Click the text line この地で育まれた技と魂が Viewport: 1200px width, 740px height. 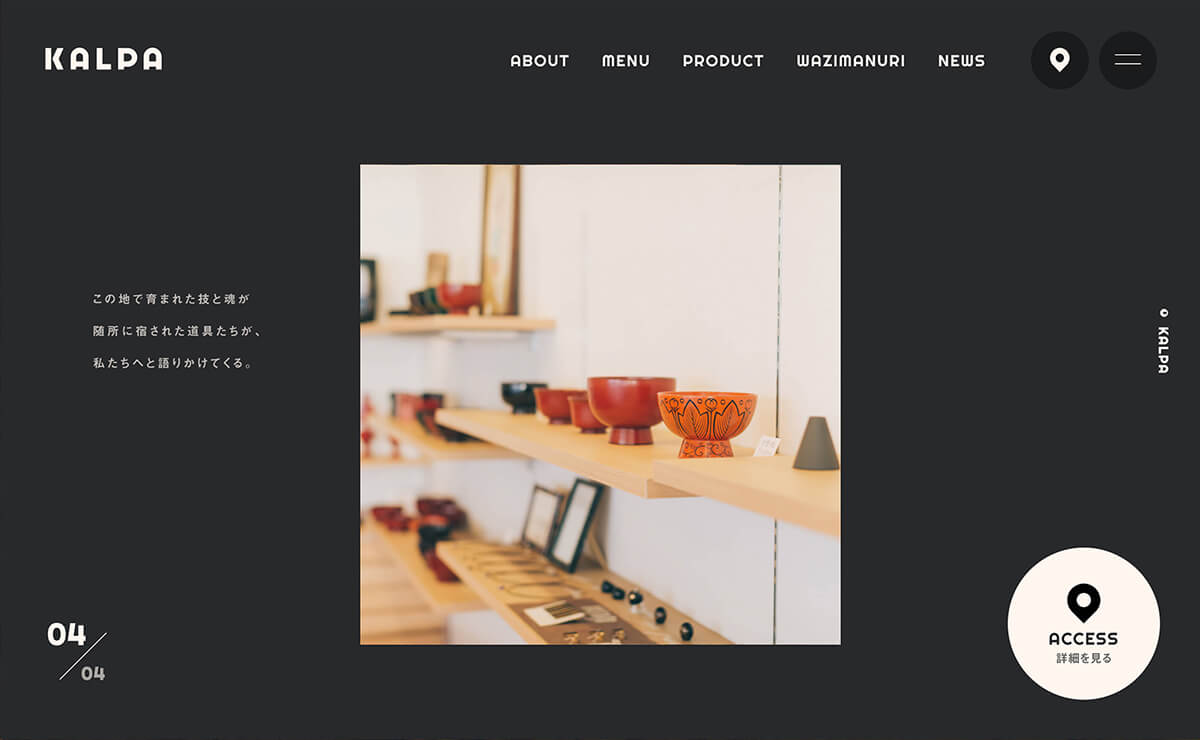171,299
